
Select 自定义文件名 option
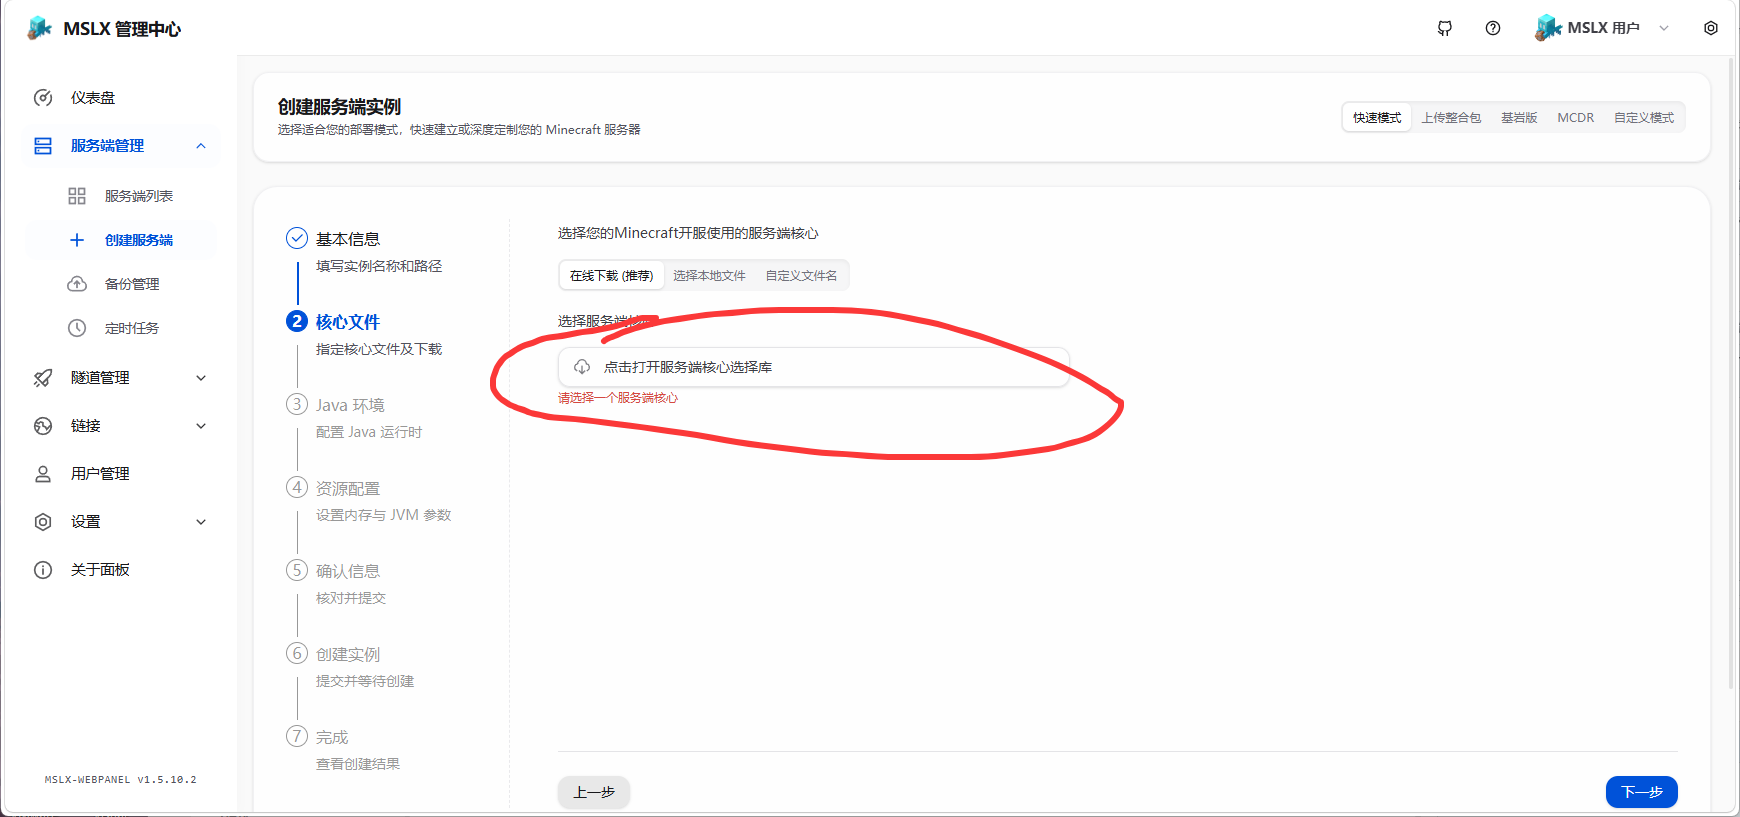pos(801,275)
